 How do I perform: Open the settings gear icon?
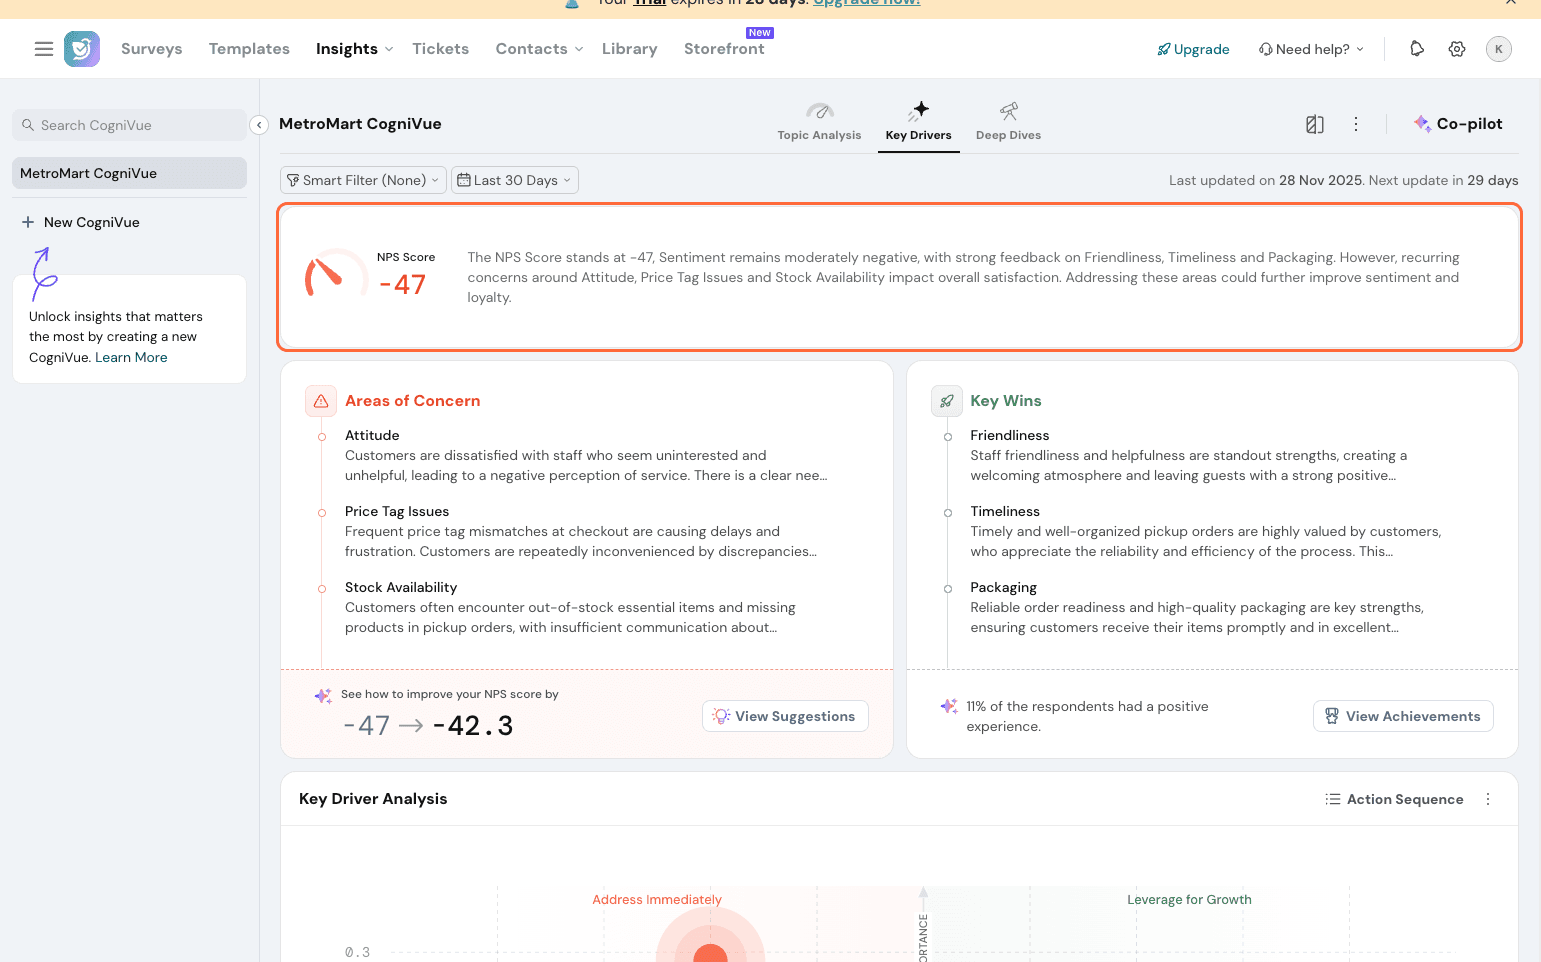pos(1457,49)
